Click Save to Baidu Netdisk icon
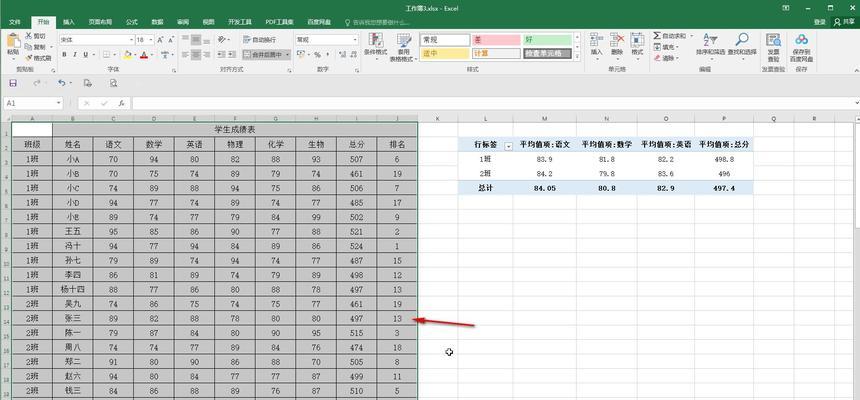The height and width of the screenshot is (400, 860). [802, 40]
